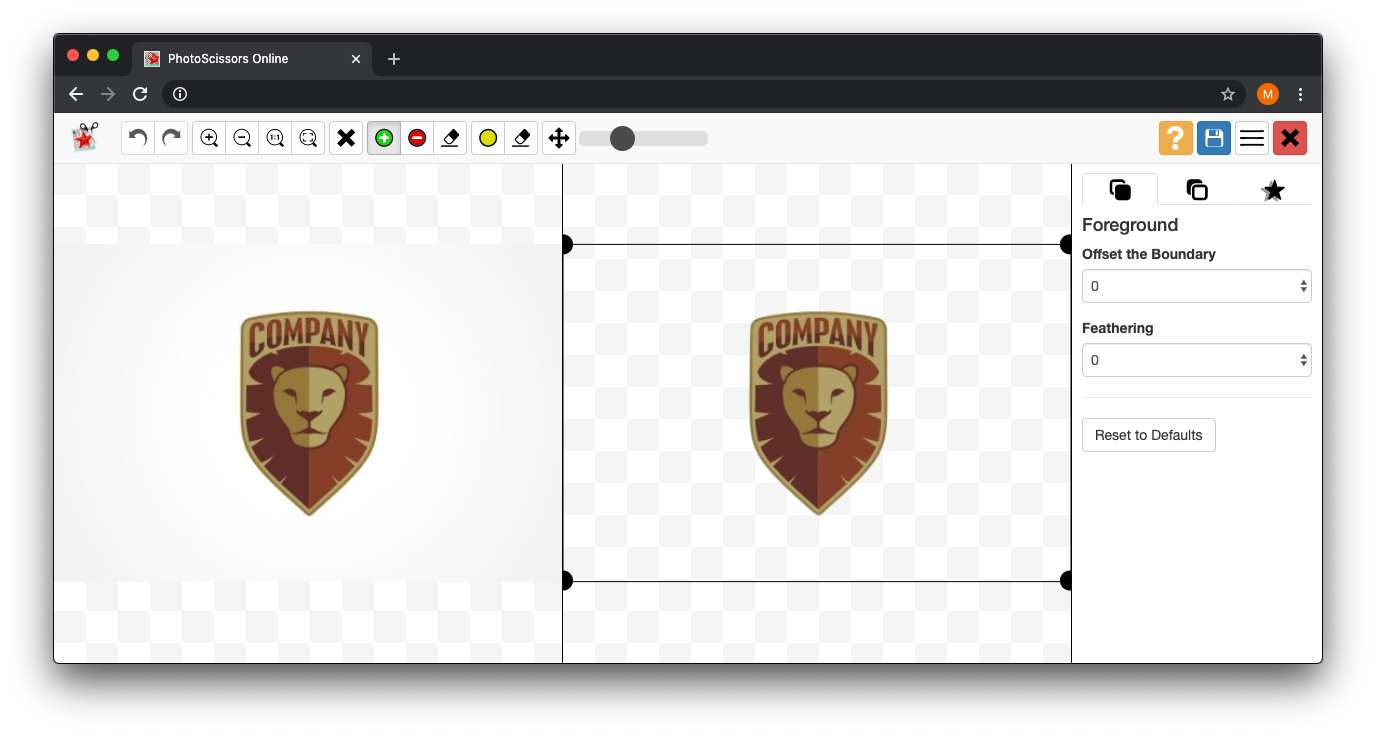The image size is (1375, 732).
Task: Open the profile avatar M
Action: pyautogui.click(x=1268, y=94)
